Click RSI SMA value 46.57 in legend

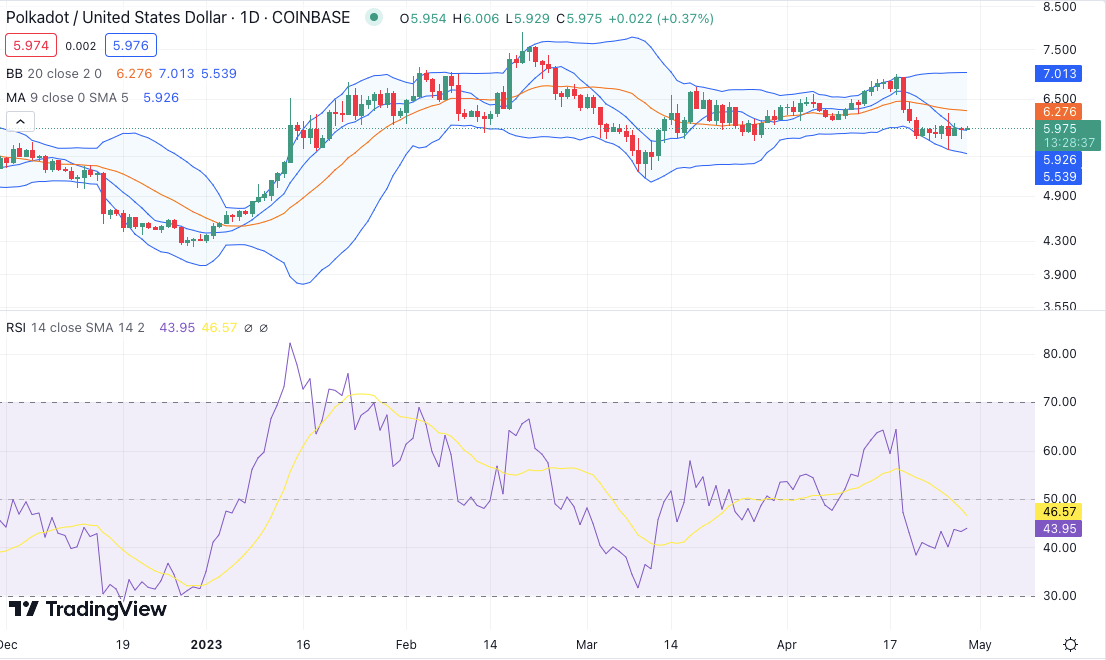219,328
